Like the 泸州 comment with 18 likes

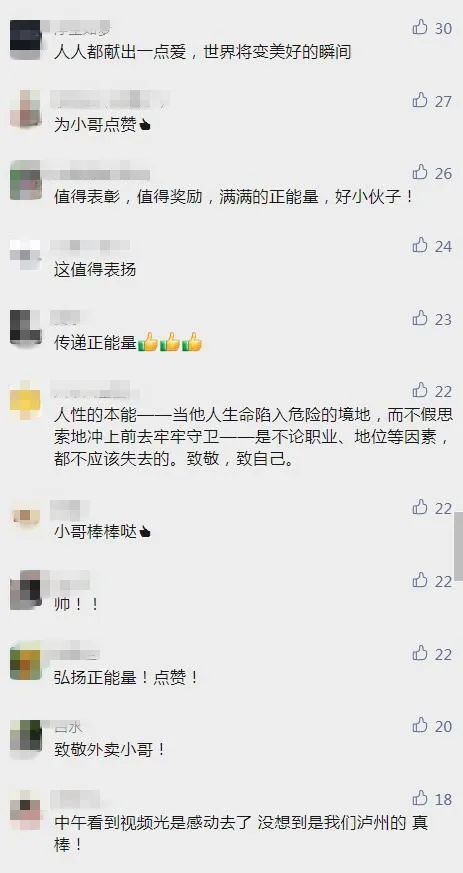click(420, 798)
